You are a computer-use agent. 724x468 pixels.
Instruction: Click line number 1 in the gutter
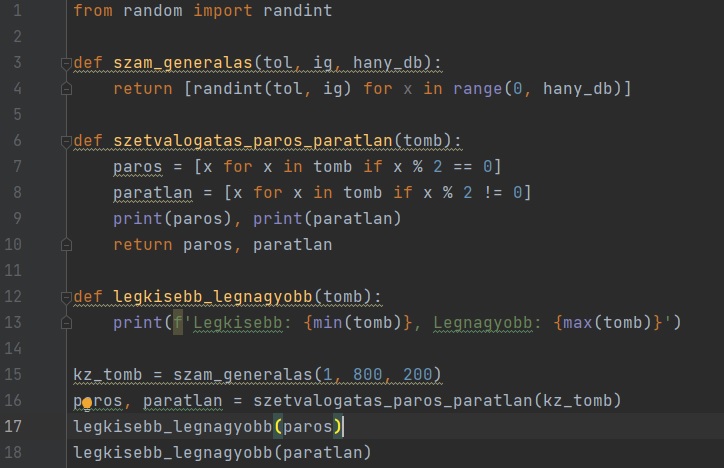click(x=17, y=11)
